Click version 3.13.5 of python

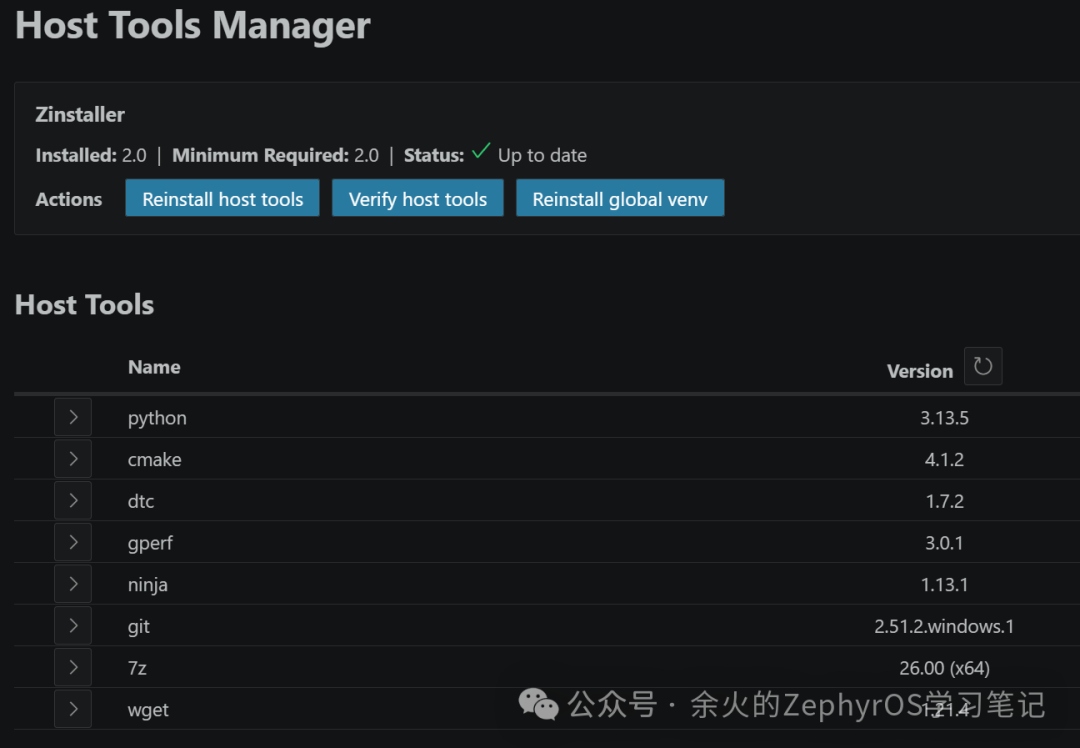944,418
